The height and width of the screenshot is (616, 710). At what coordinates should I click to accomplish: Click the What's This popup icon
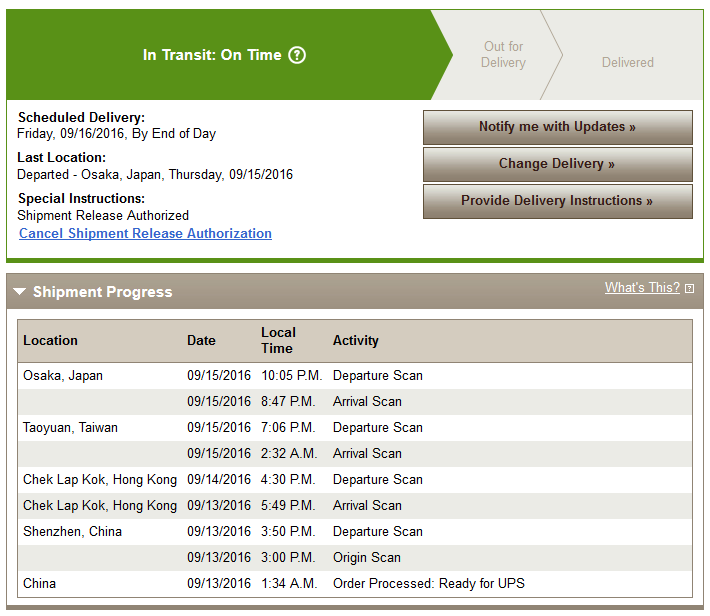[689, 289]
